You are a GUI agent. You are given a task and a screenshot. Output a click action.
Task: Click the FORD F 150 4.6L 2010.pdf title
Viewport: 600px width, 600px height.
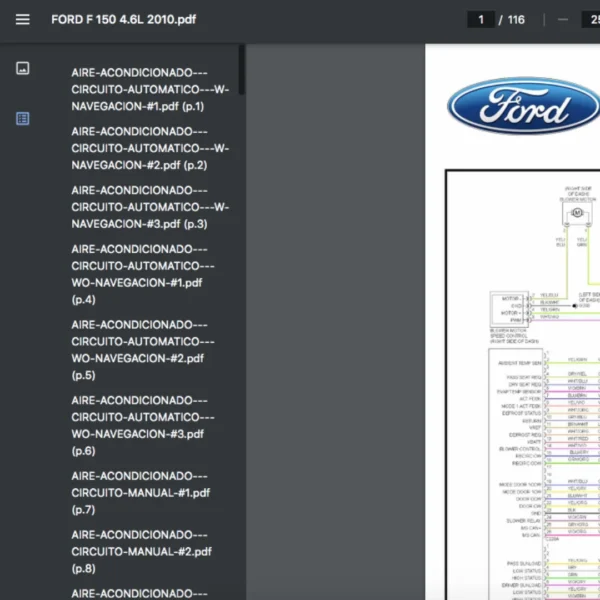tap(123, 20)
